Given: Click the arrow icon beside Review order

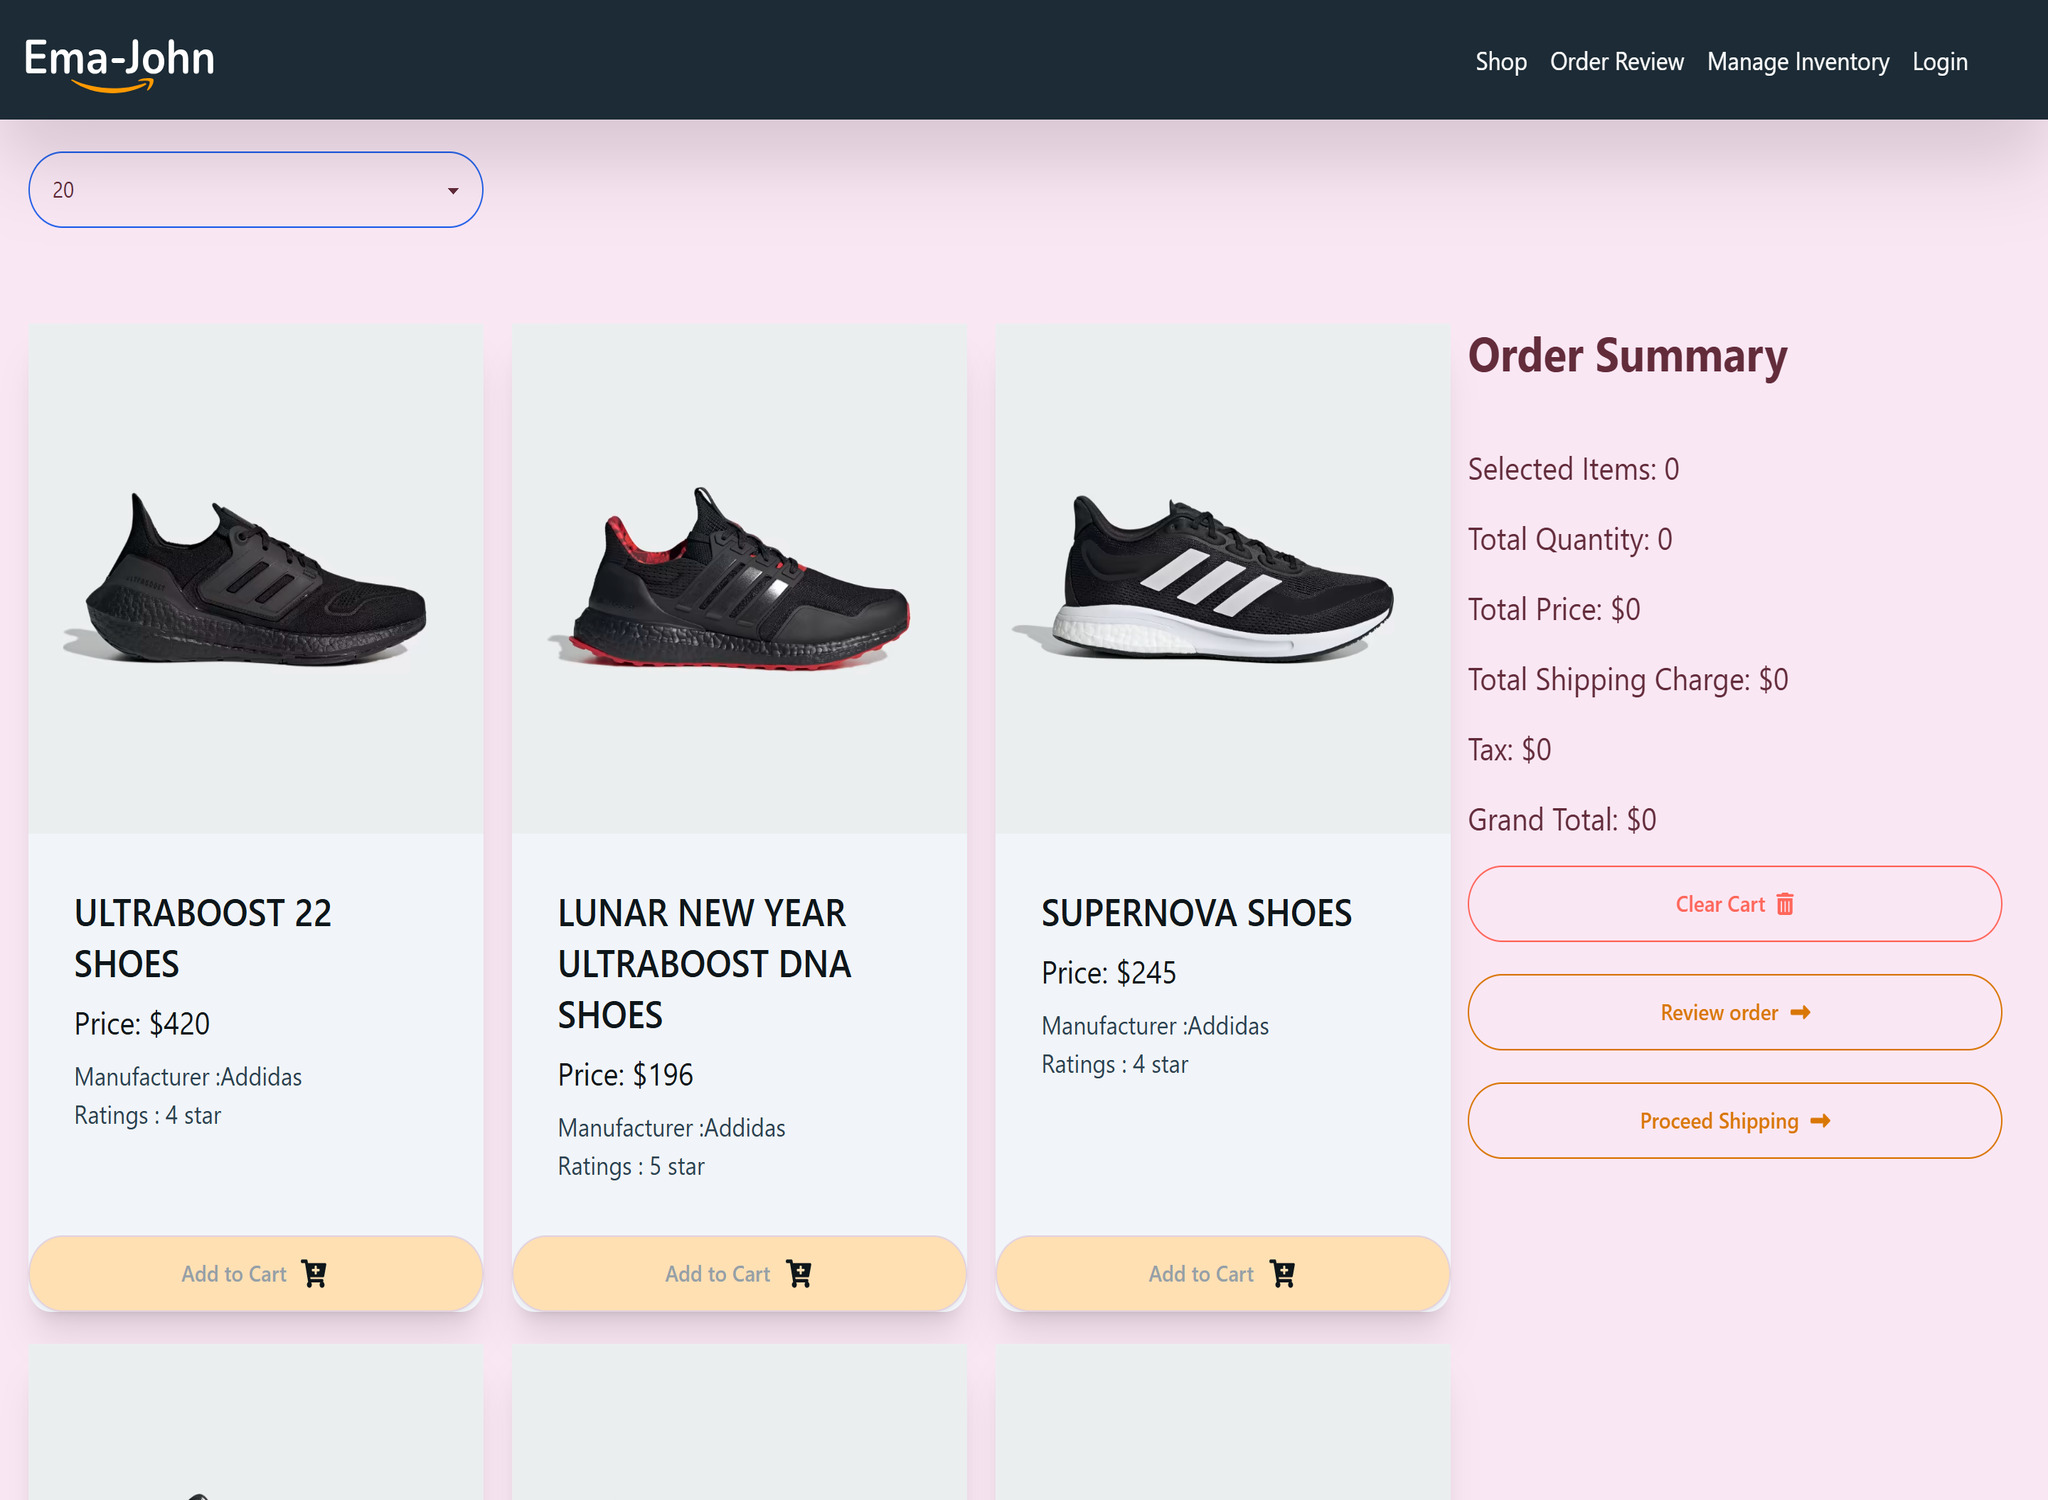Looking at the screenshot, I should pos(1800,1012).
